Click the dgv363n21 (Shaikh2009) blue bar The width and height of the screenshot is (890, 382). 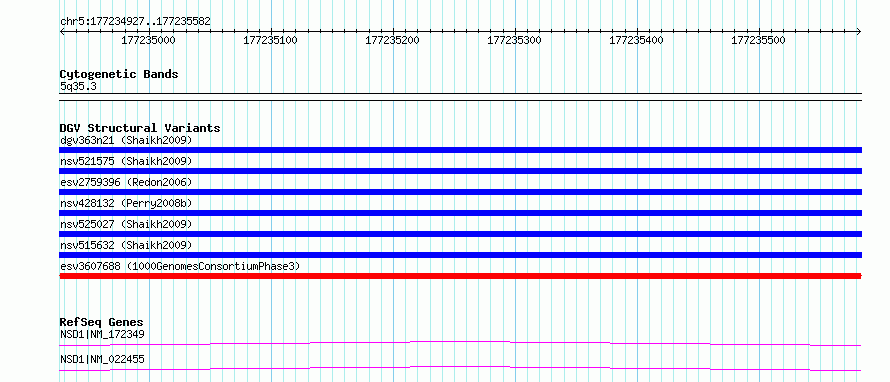coord(460,150)
